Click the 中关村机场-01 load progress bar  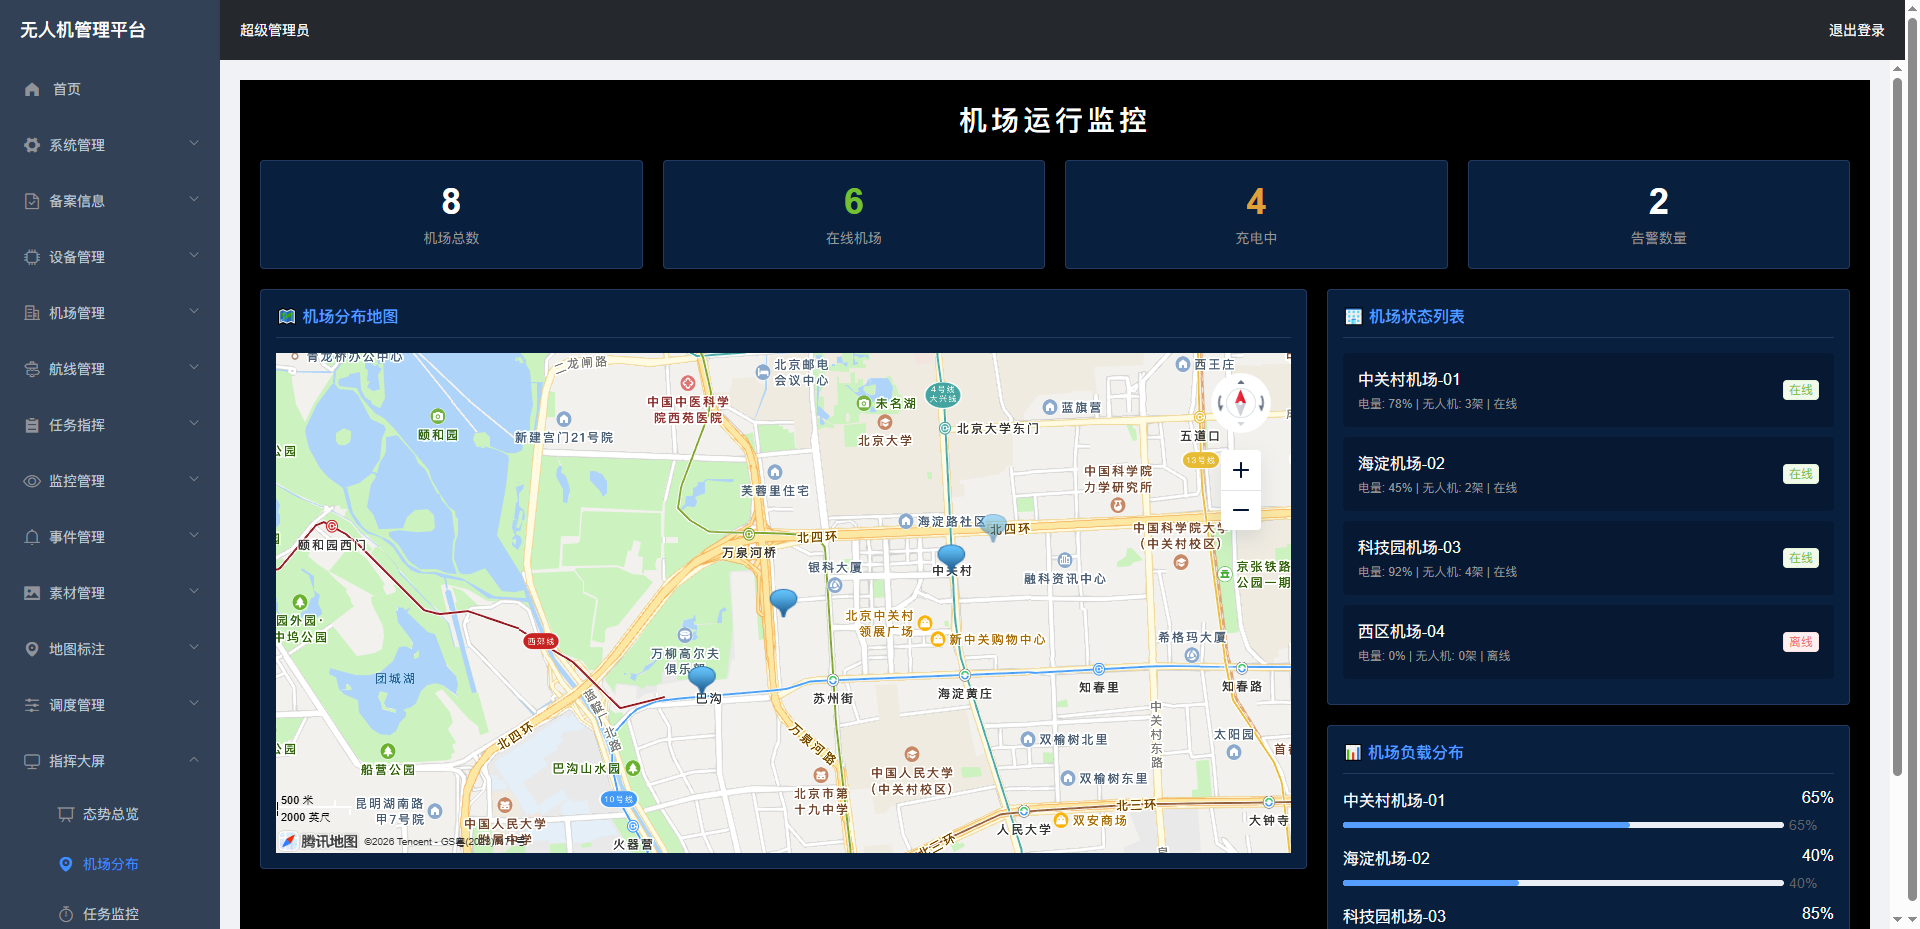(1562, 825)
